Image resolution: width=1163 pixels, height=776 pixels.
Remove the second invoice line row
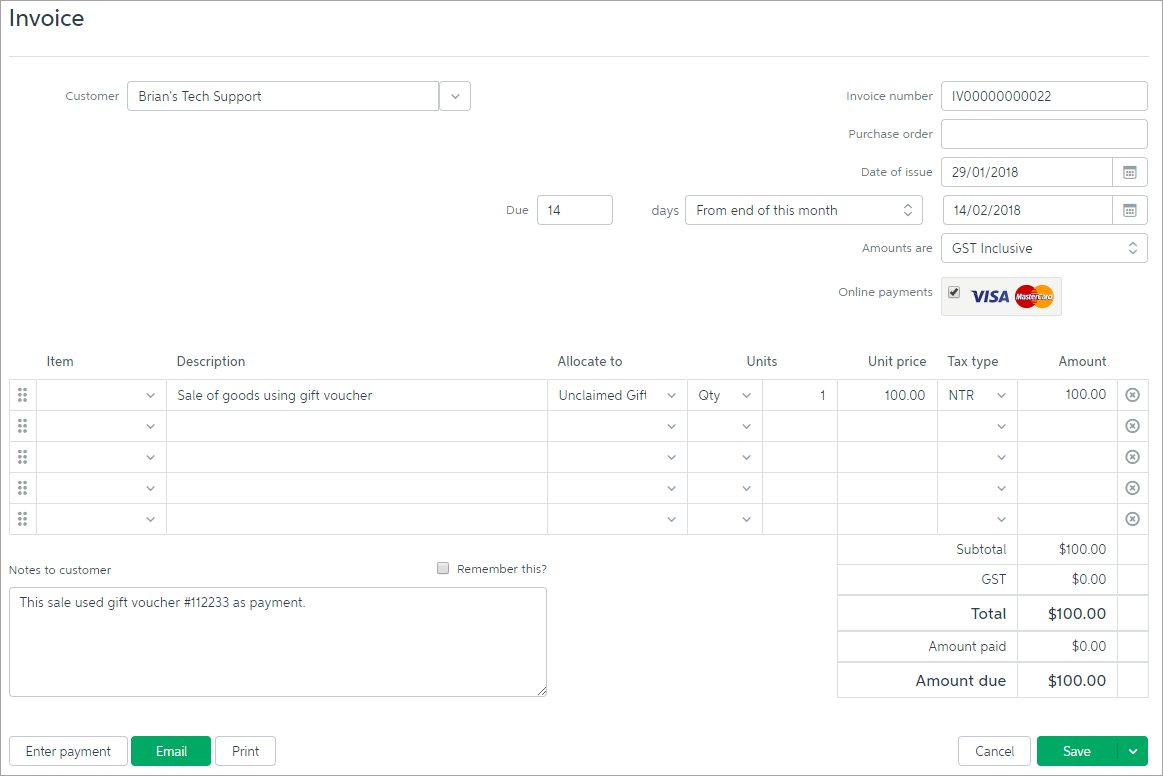coord(1133,426)
